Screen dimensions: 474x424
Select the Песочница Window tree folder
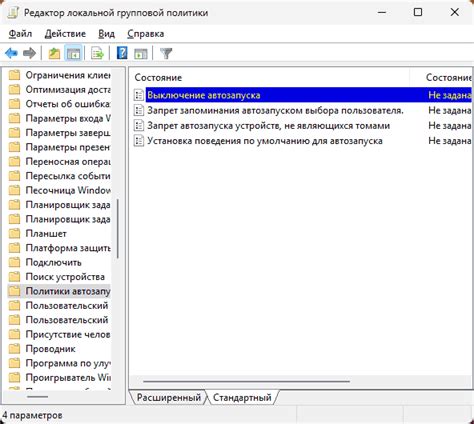click(x=68, y=190)
